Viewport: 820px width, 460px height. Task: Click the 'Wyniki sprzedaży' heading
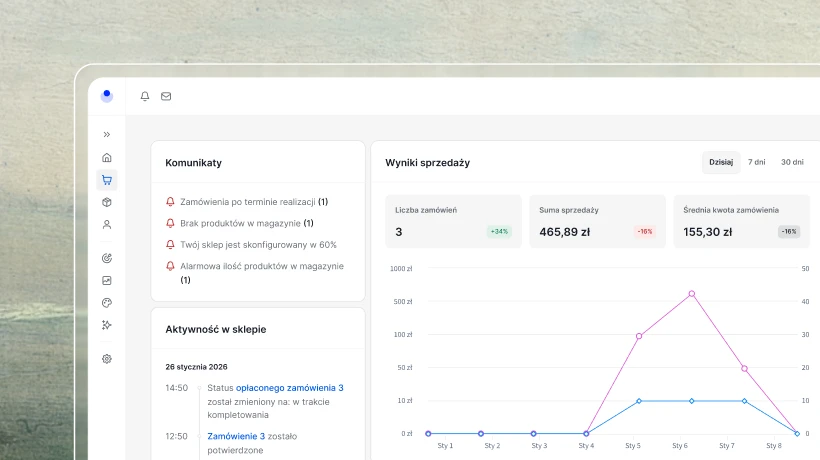click(427, 163)
